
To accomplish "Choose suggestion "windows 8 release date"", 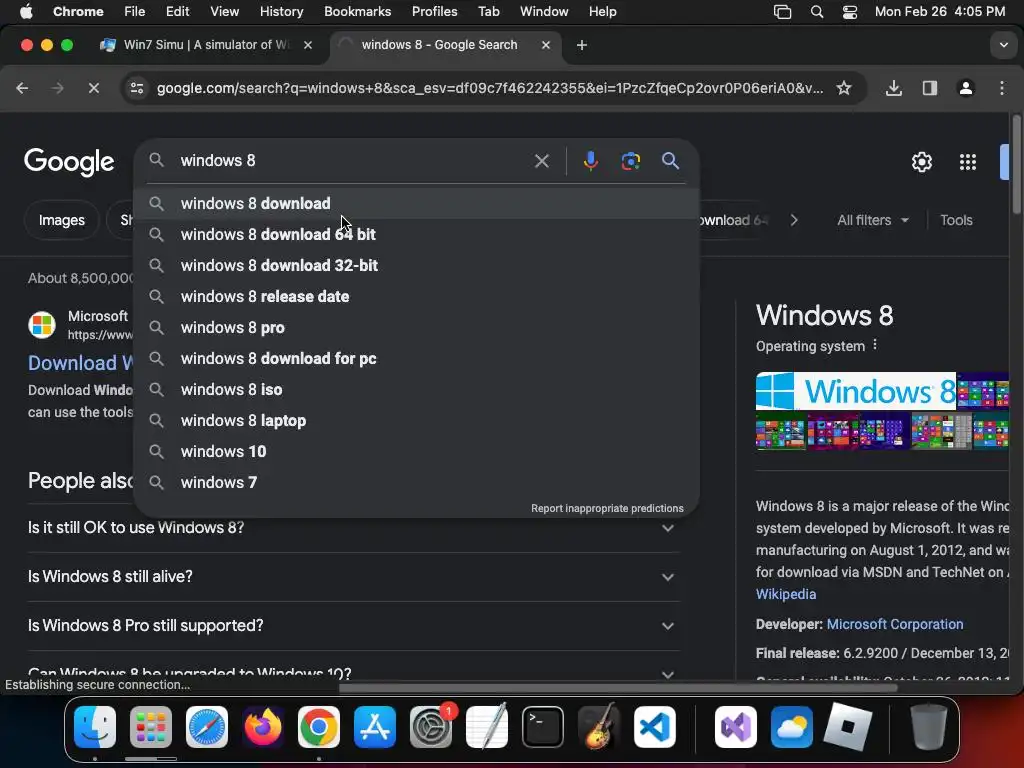I will point(417,296).
